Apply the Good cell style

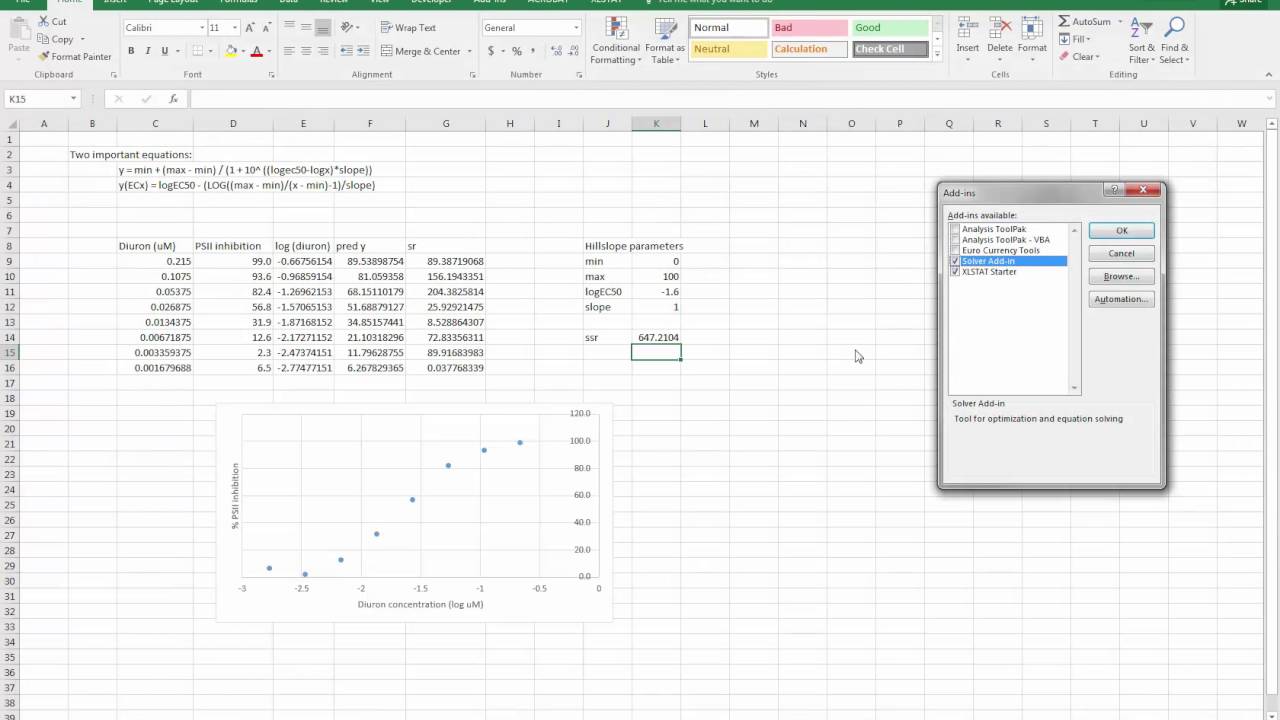(x=890, y=28)
